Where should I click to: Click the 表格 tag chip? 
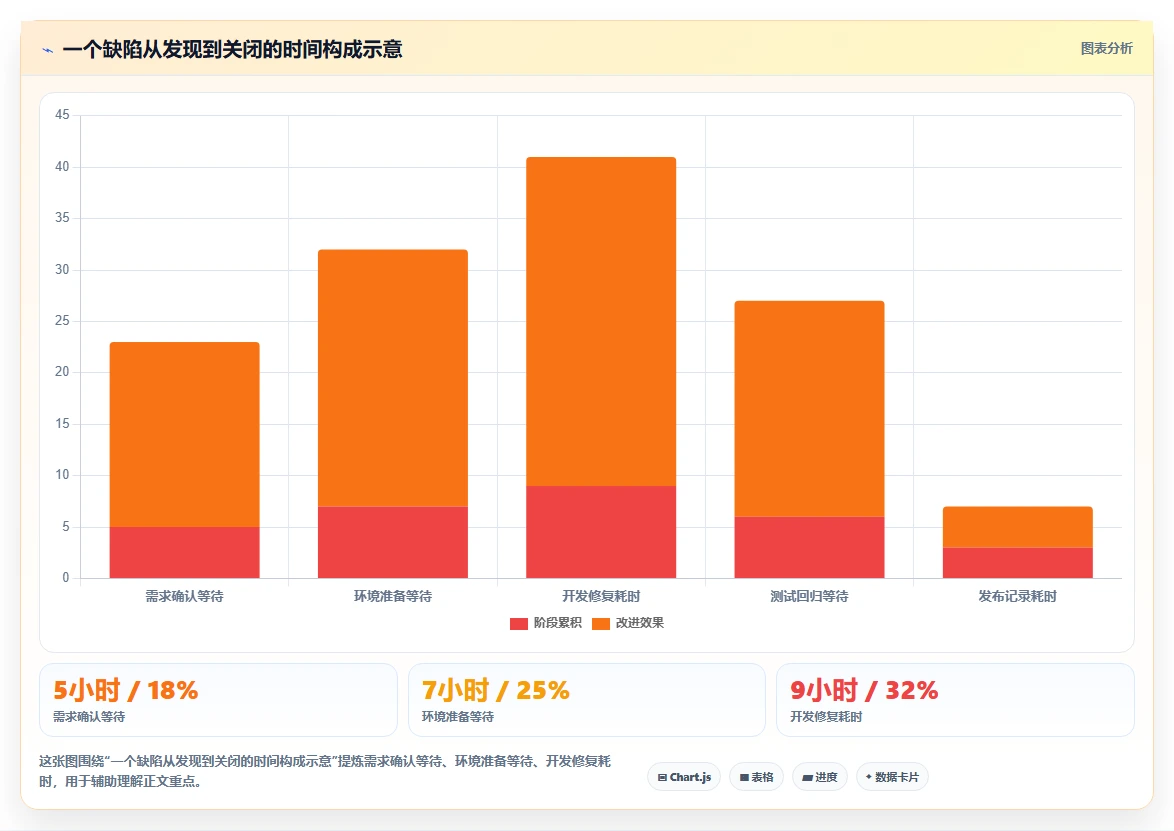756,777
